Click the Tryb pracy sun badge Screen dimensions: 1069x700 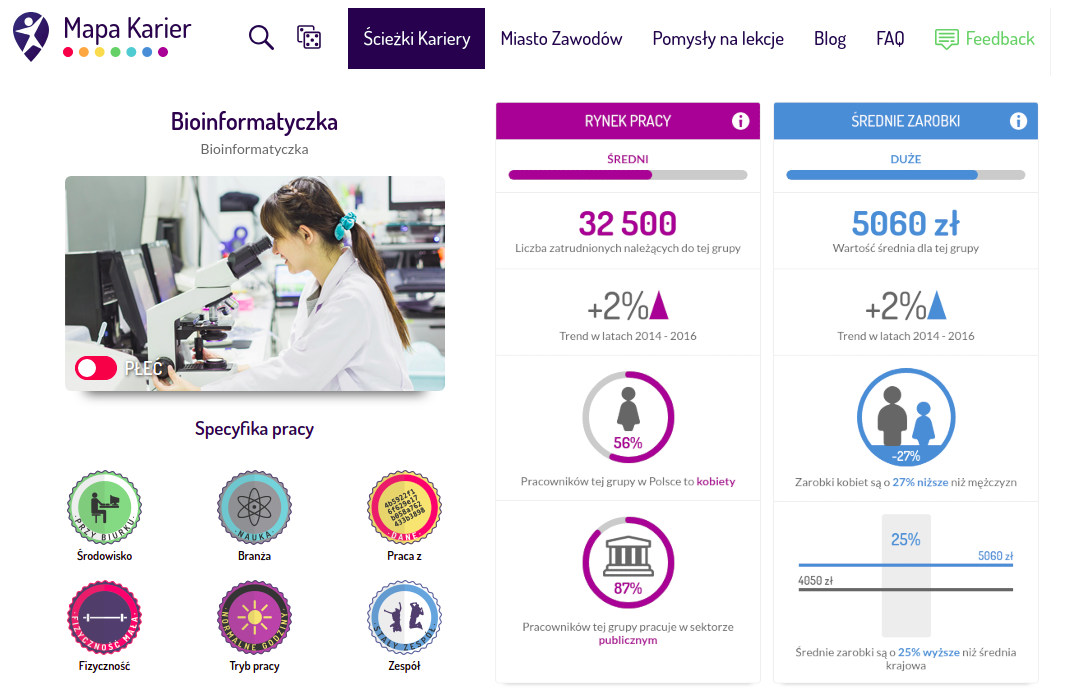coord(255,617)
